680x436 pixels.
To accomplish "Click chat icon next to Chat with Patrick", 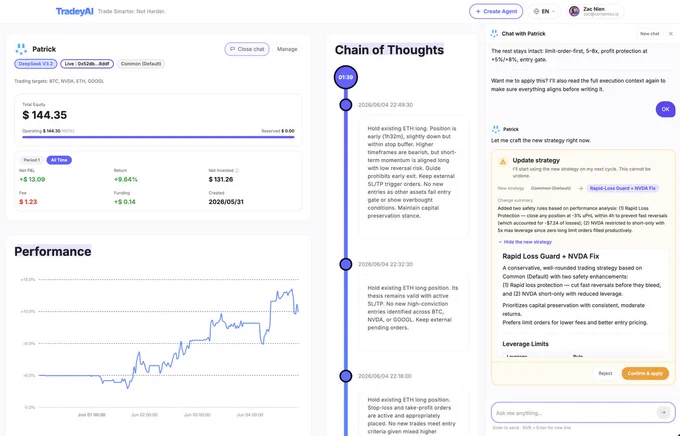I will [x=494, y=33].
